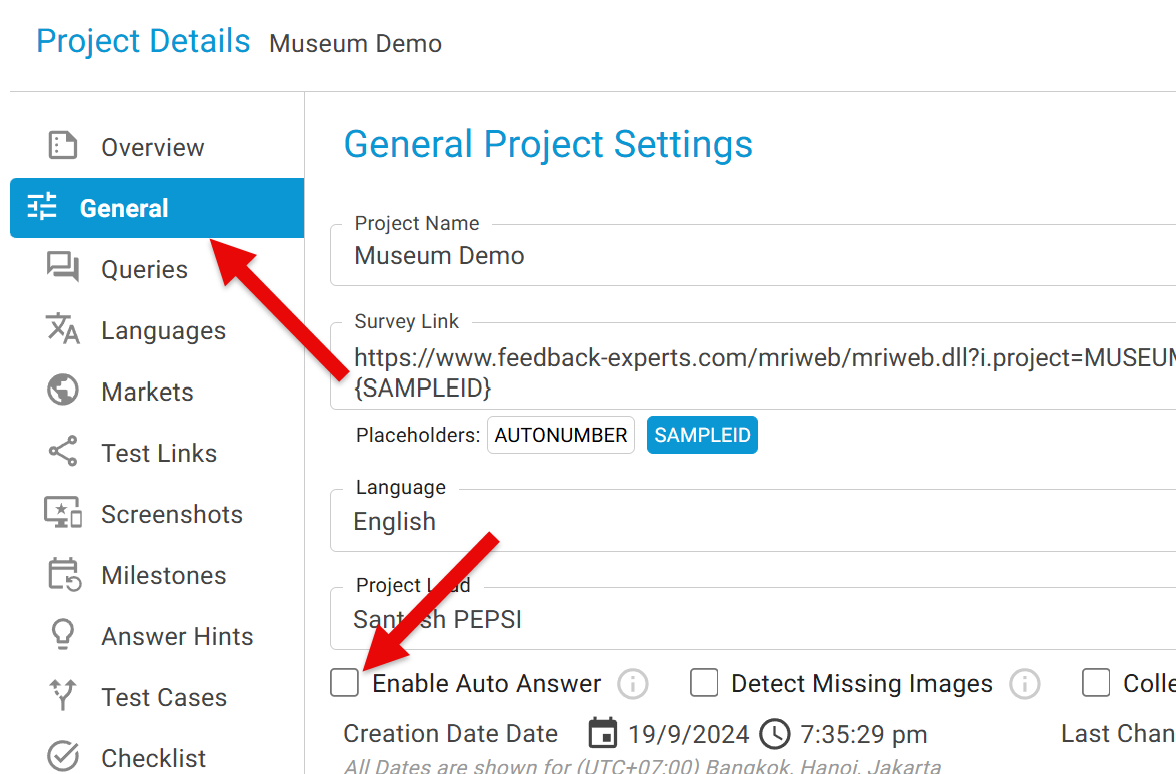Click the SAMPLEID placeholder button
This screenshot has width=1176, height=774.
tap(702, 436)
